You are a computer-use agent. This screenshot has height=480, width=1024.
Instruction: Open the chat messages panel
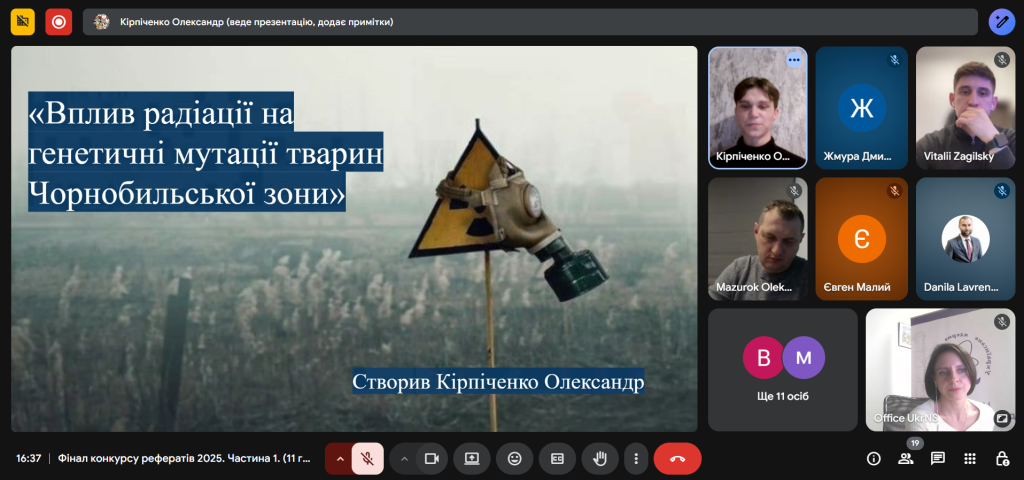click(x=938, y=459)
